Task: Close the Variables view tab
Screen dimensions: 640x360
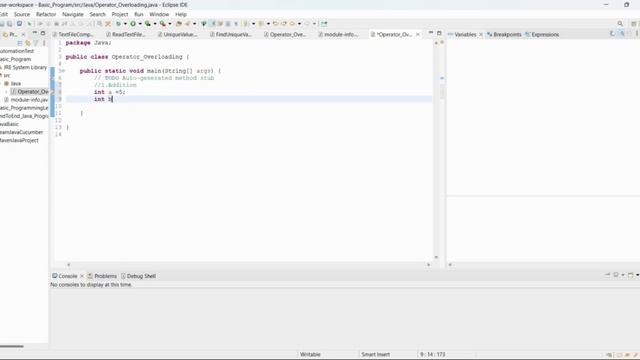Action: click(481, 35)
